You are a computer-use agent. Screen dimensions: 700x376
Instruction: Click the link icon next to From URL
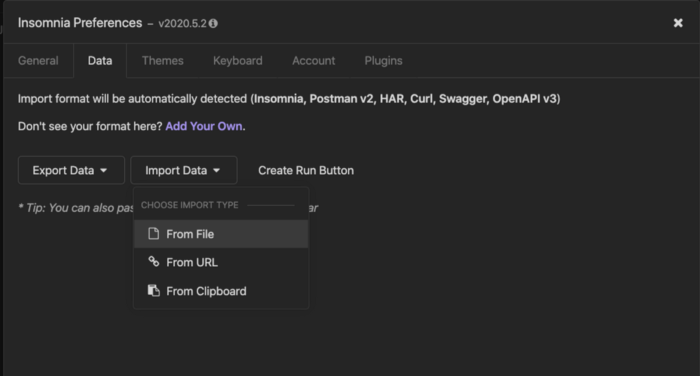[x=154, y=262]
